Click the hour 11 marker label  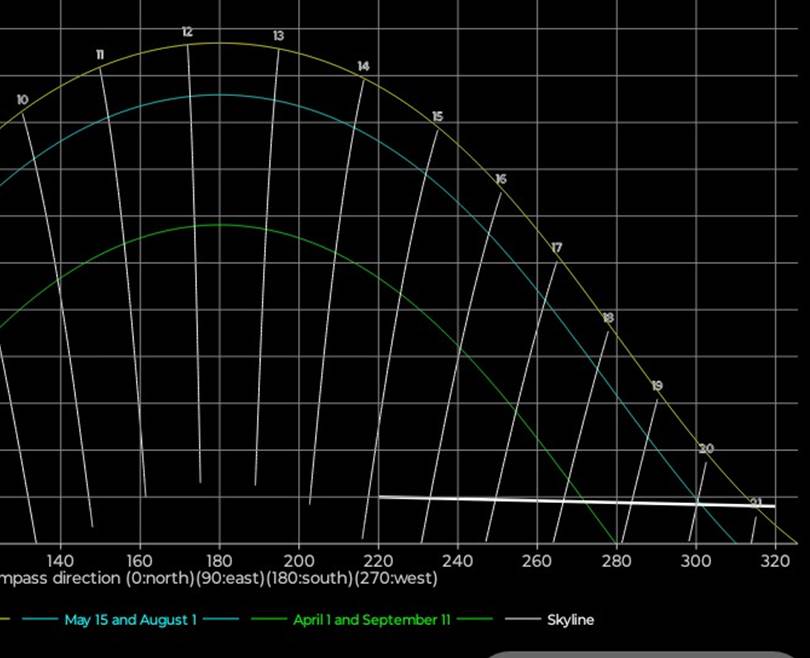99,54
